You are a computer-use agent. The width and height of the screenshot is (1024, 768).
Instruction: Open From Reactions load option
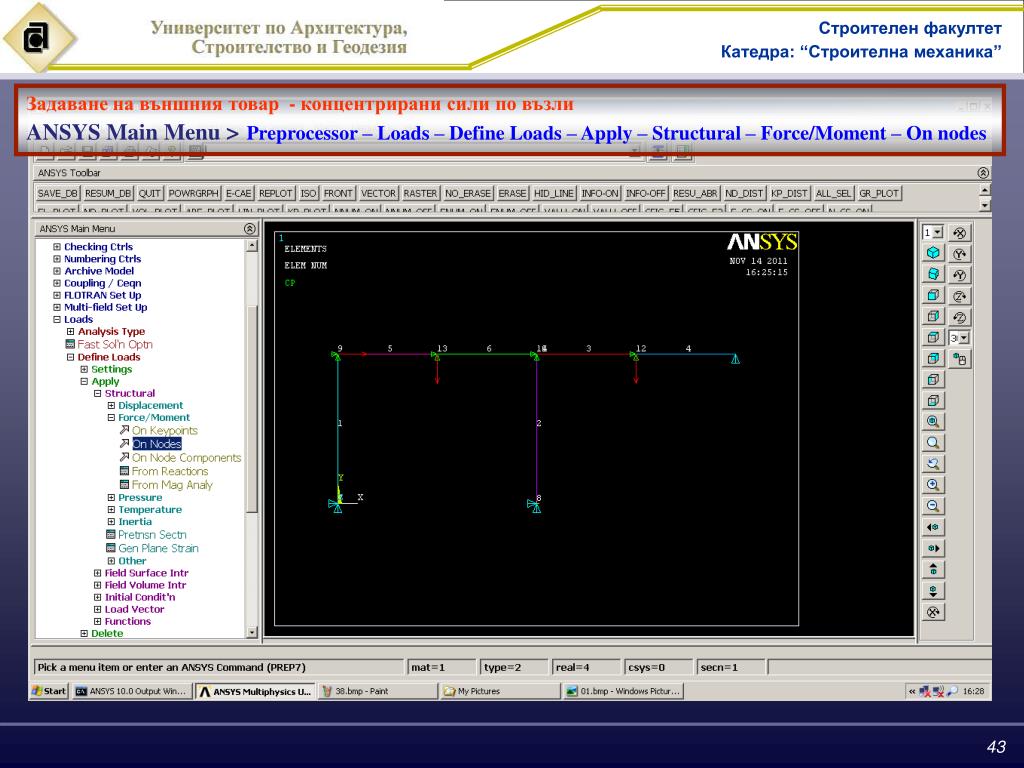click(x=170, y=472)
